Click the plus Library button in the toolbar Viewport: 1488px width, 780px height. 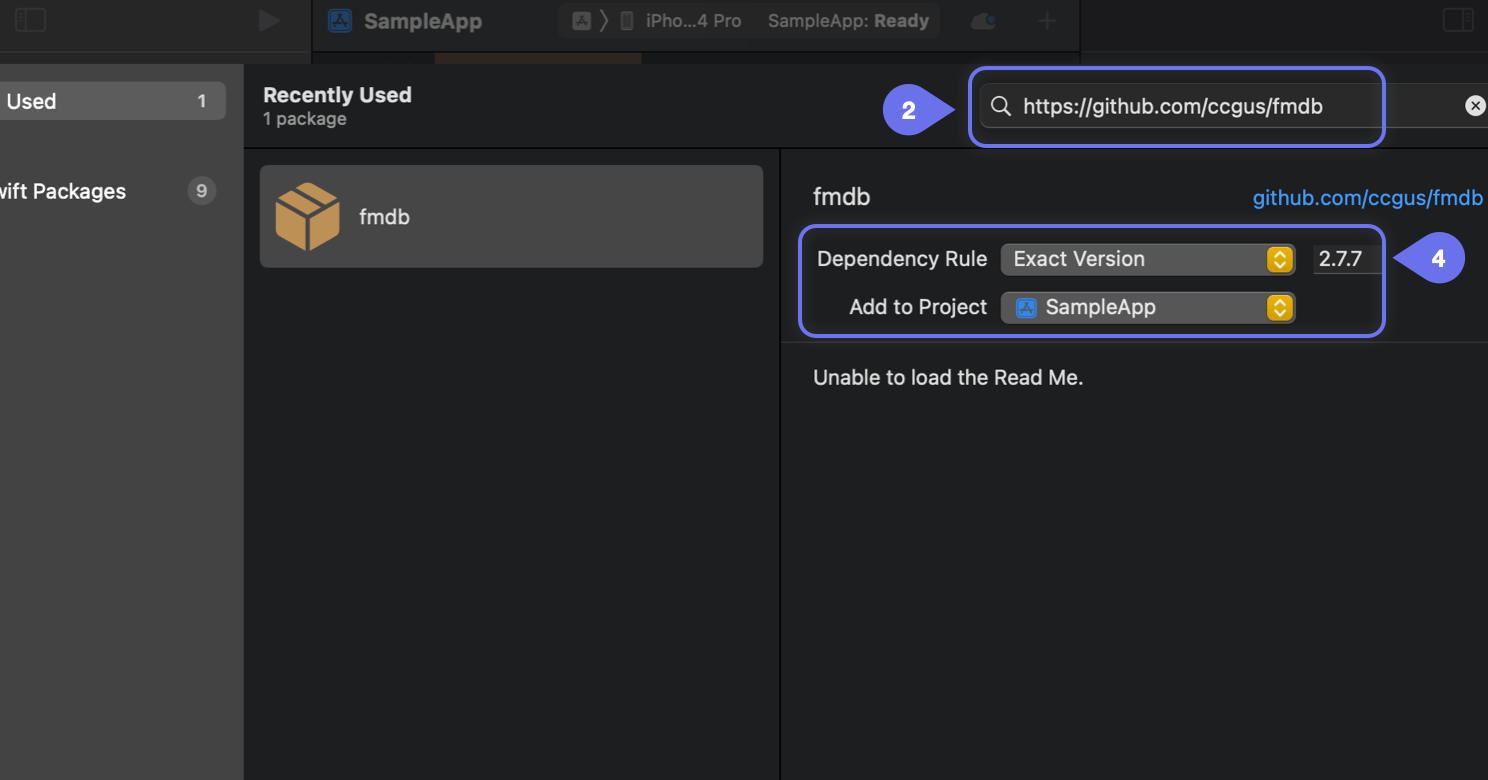[x=1047, y=21]
